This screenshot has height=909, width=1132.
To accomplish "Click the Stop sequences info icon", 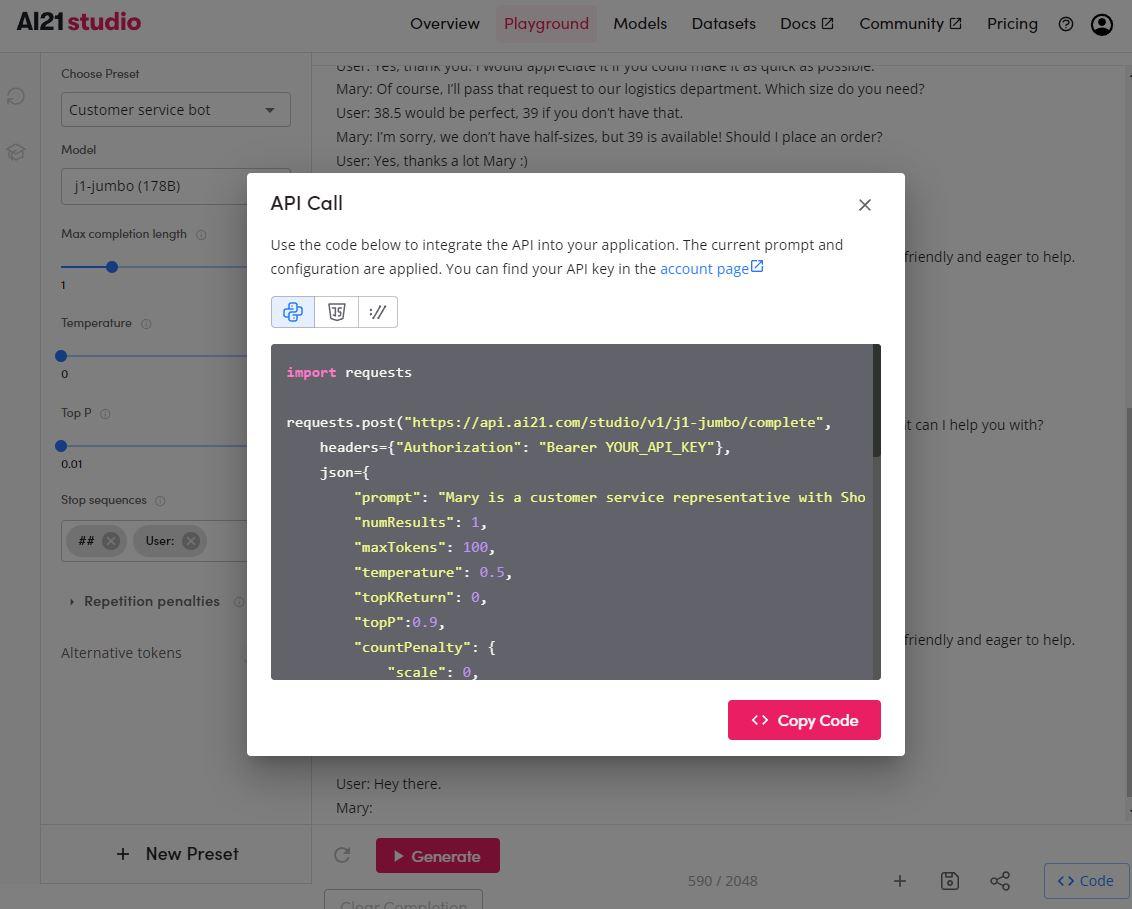I will pos(160,500).
